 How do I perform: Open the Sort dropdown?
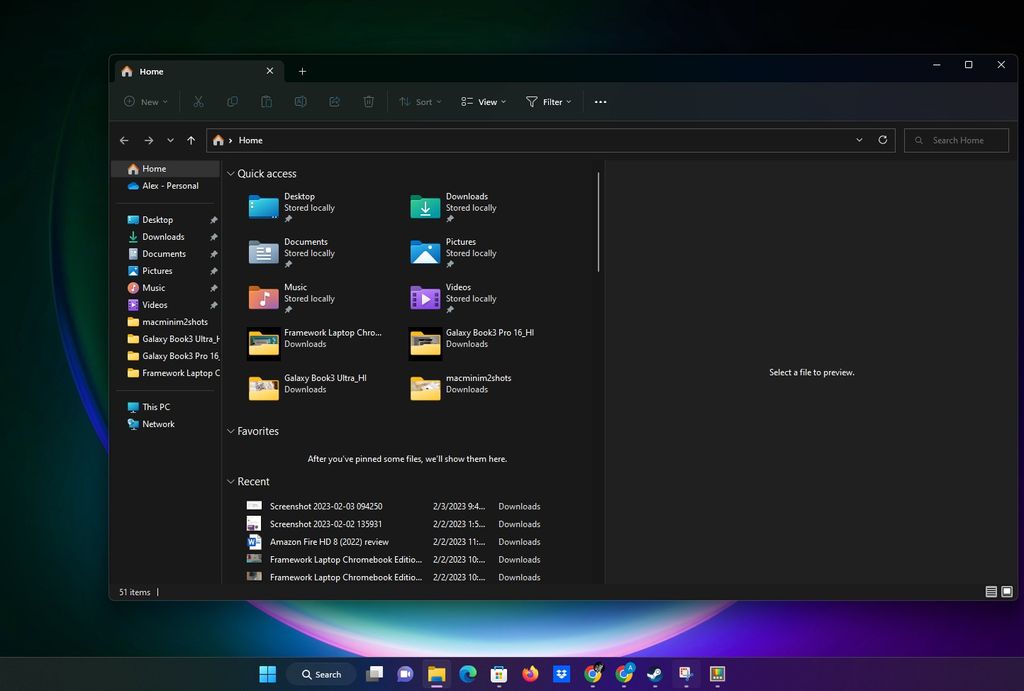[420, 101]
